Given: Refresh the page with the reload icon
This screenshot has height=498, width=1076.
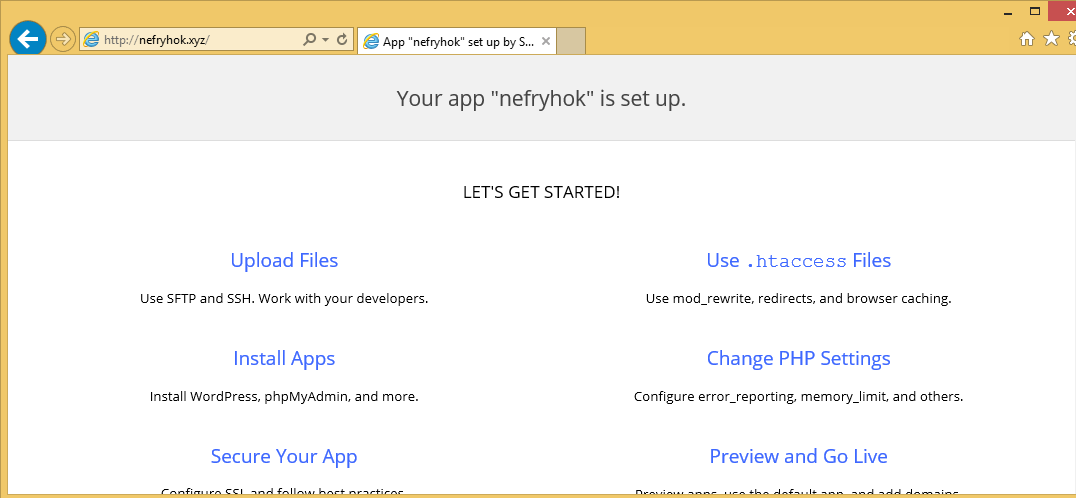Looking at the screenshot, I should point(342,40).
